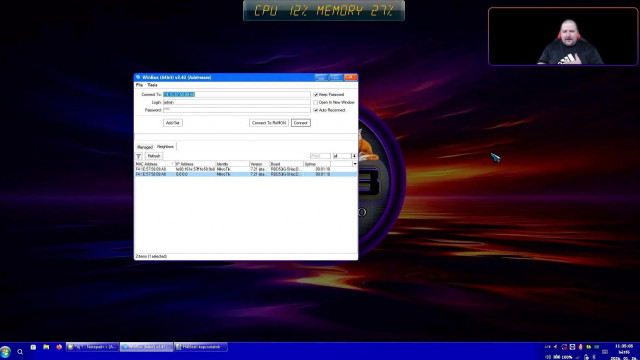
Task: Click the Password input field
Action: 237,110
